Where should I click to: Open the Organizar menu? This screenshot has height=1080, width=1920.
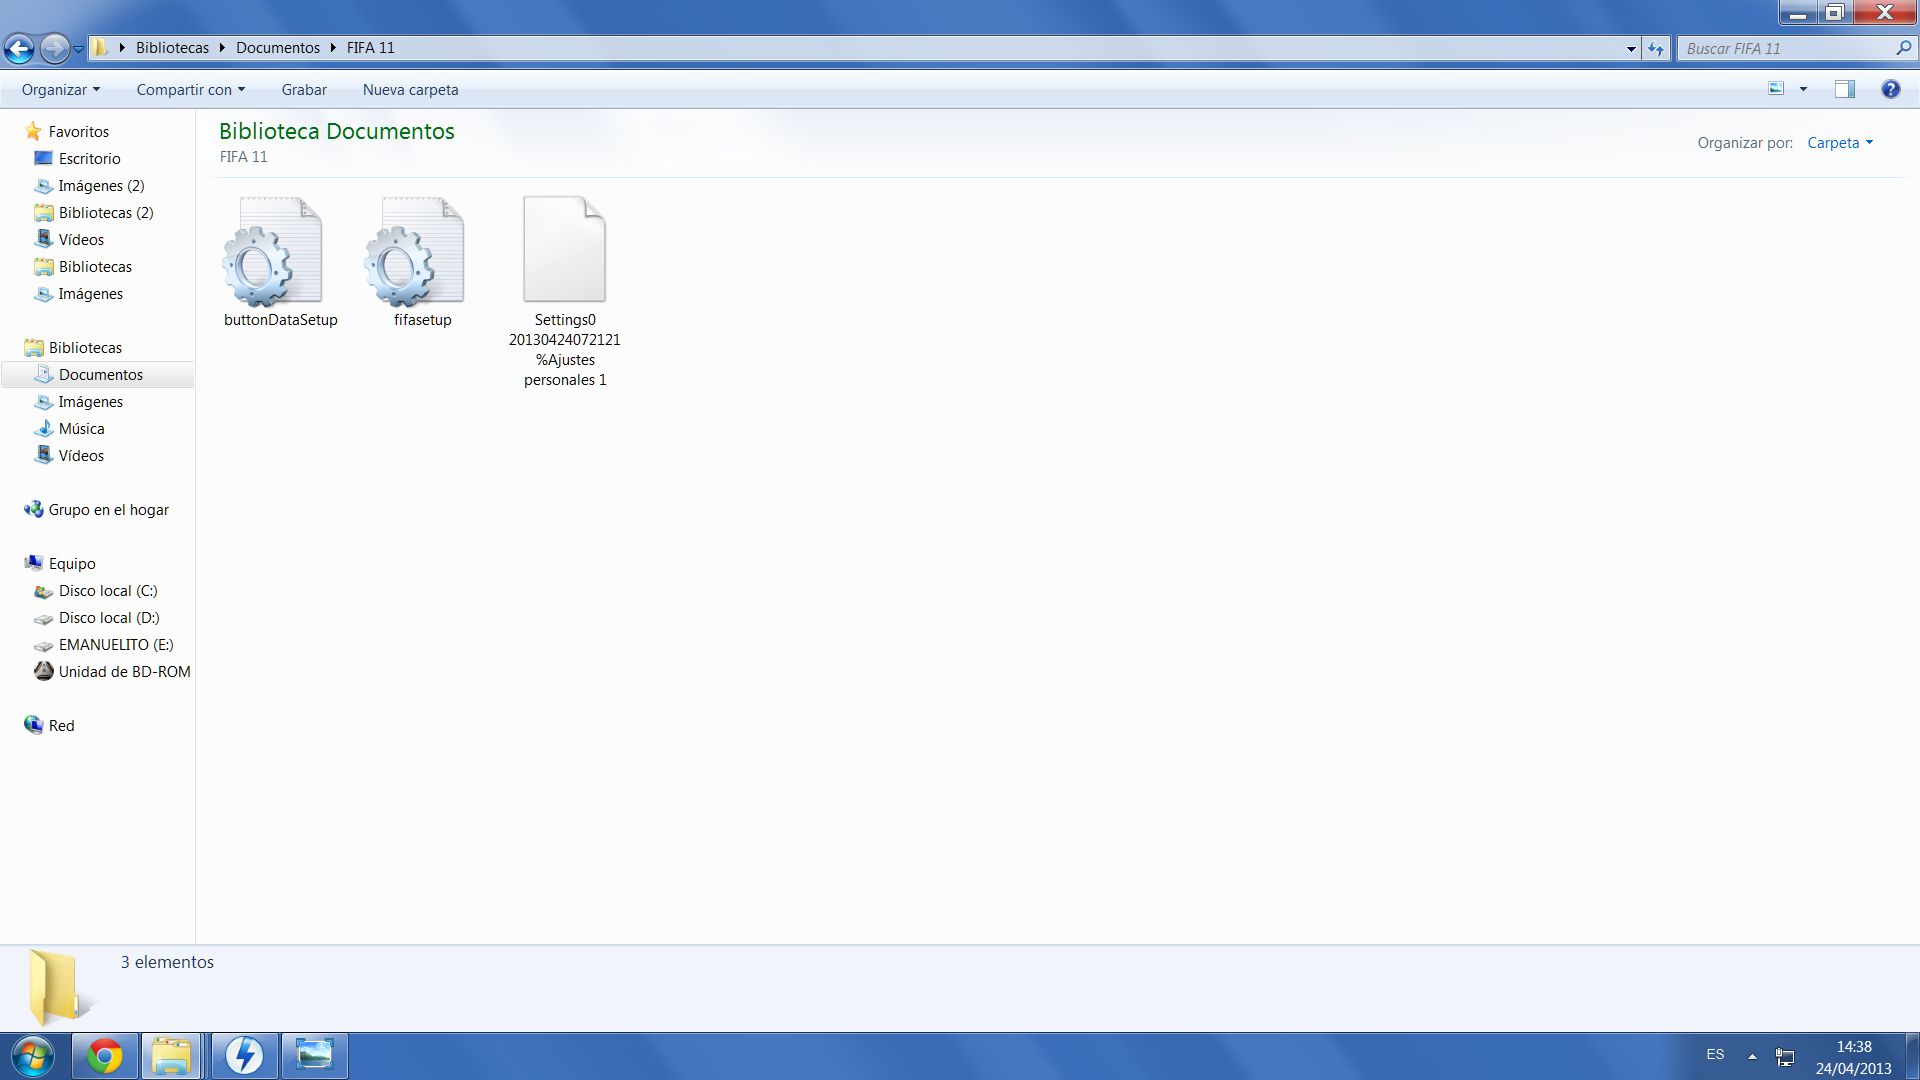[x=61, y=90]
